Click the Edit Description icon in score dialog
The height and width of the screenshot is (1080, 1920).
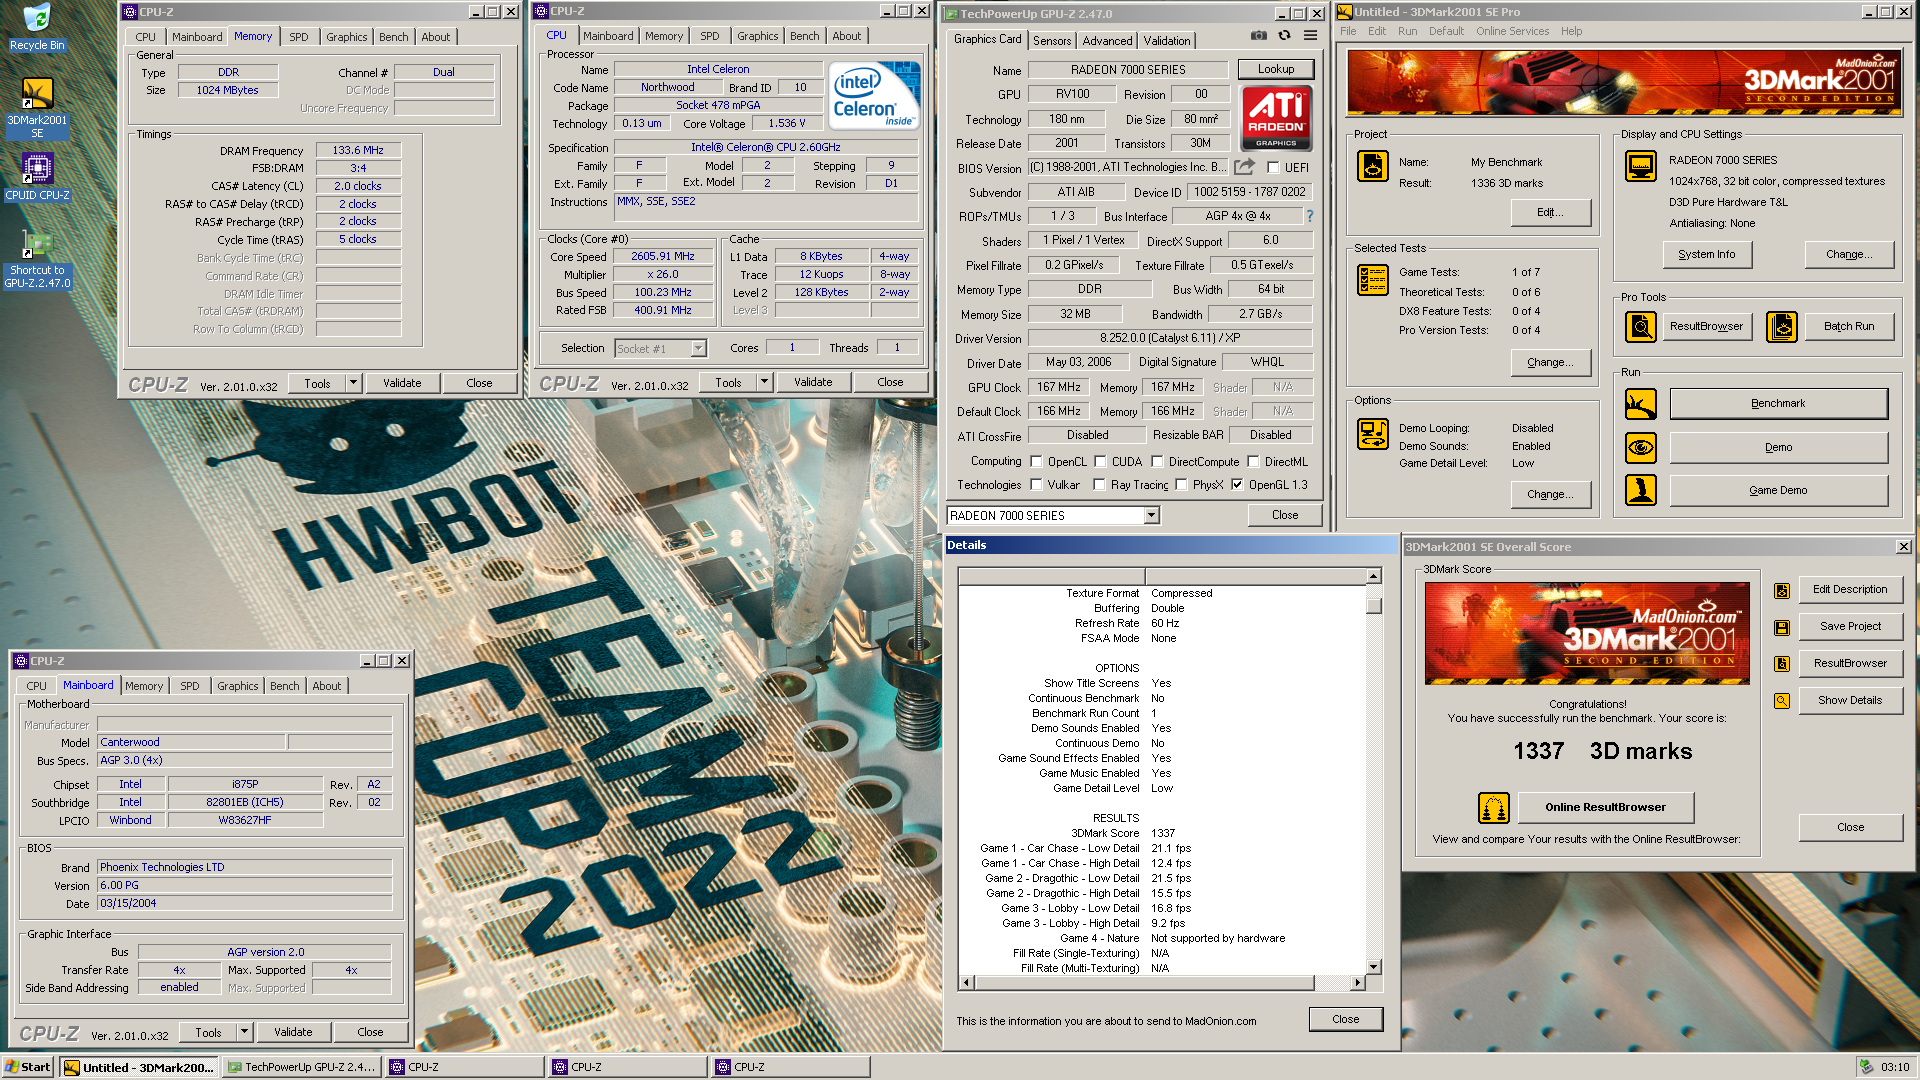coord(1781,591)
